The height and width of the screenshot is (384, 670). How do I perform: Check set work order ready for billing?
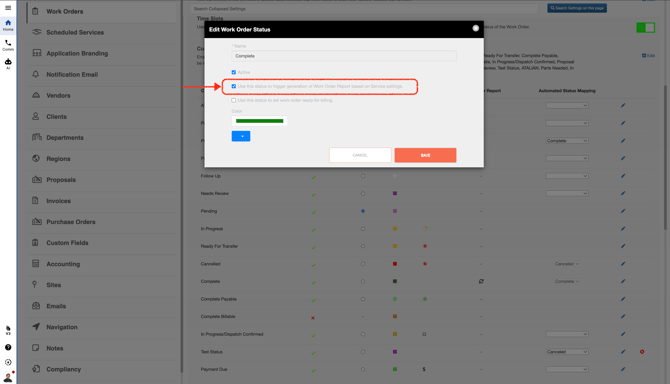click(234, 100)
